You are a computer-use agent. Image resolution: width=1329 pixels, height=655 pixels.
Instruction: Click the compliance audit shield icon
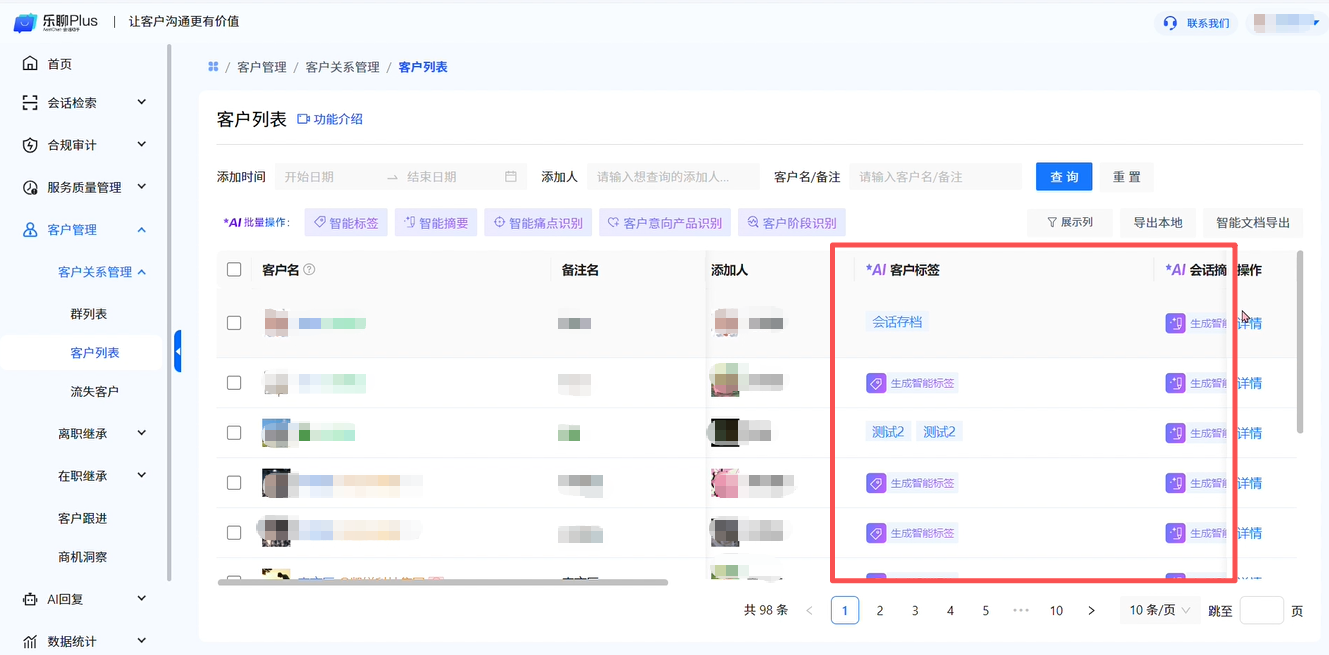(30, 145)
